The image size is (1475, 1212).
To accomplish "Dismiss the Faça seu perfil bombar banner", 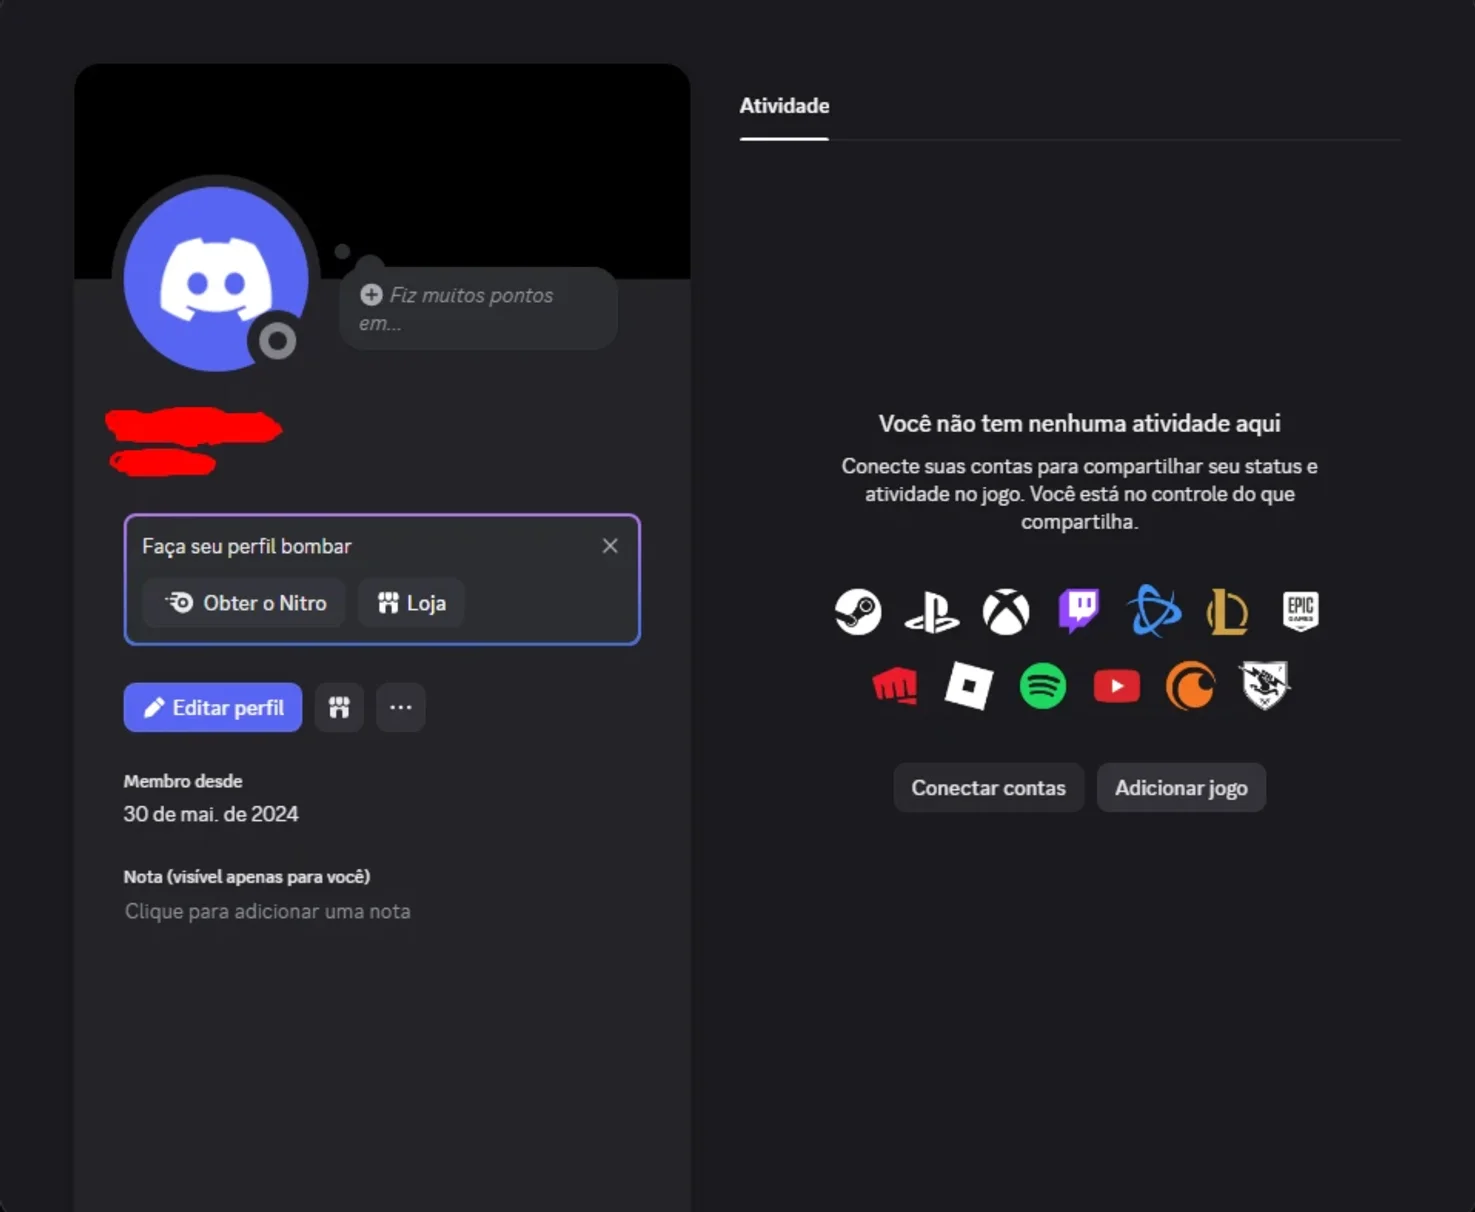I will (x=610, y=546).
